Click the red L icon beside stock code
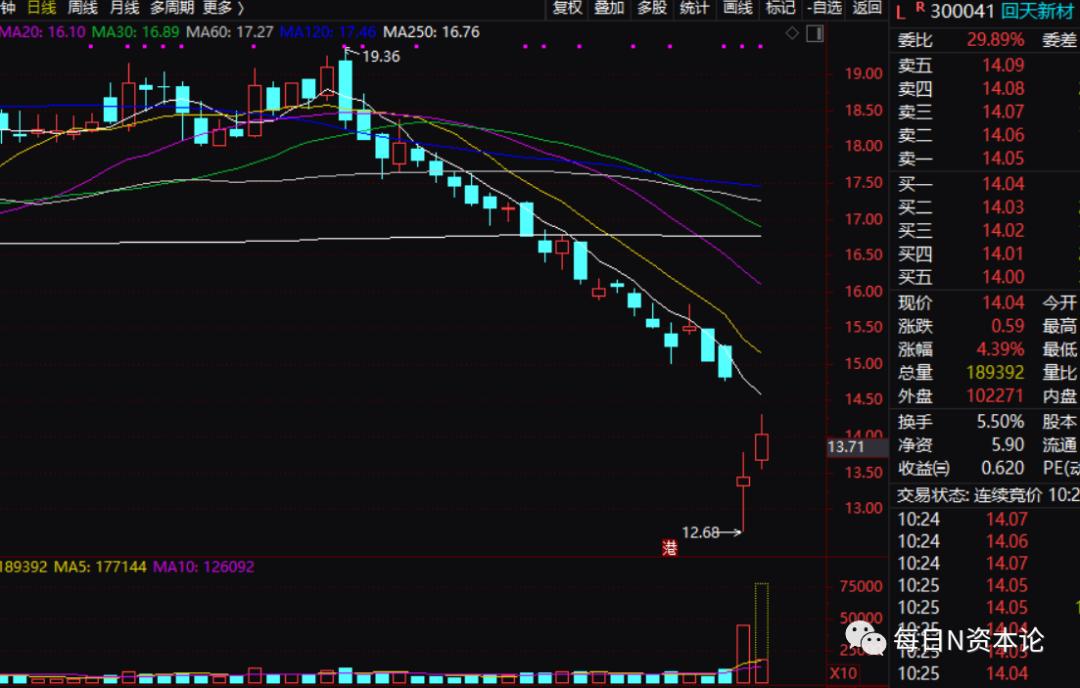 [x=901, y=12]
